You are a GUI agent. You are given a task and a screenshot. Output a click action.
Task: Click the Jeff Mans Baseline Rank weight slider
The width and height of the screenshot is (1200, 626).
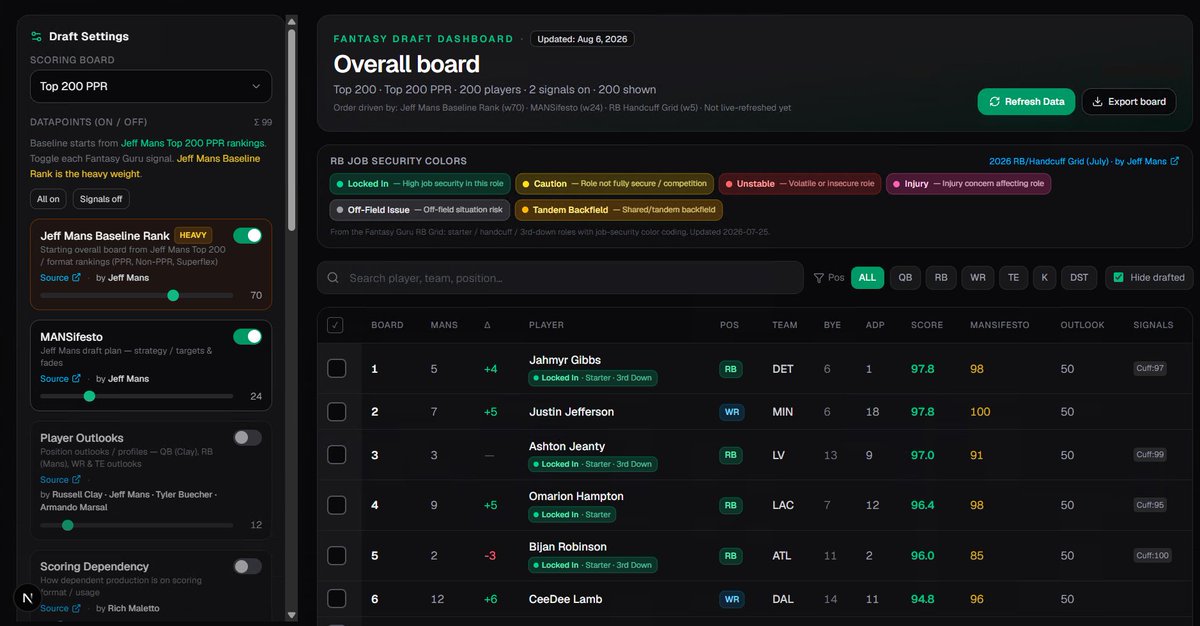coord(137,295)
